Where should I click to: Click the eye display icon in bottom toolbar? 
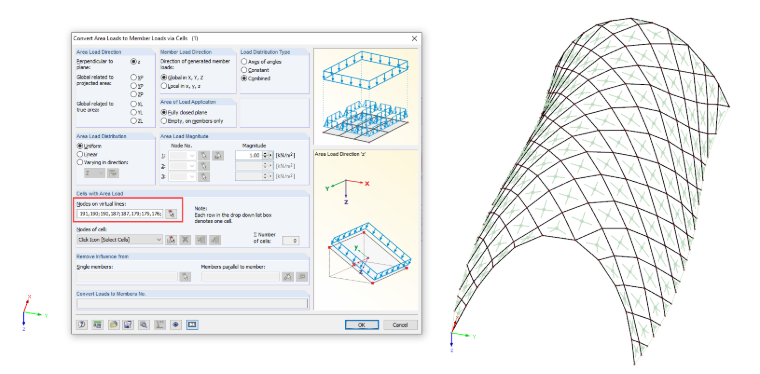pyautogui.click(x=175, y=325)
